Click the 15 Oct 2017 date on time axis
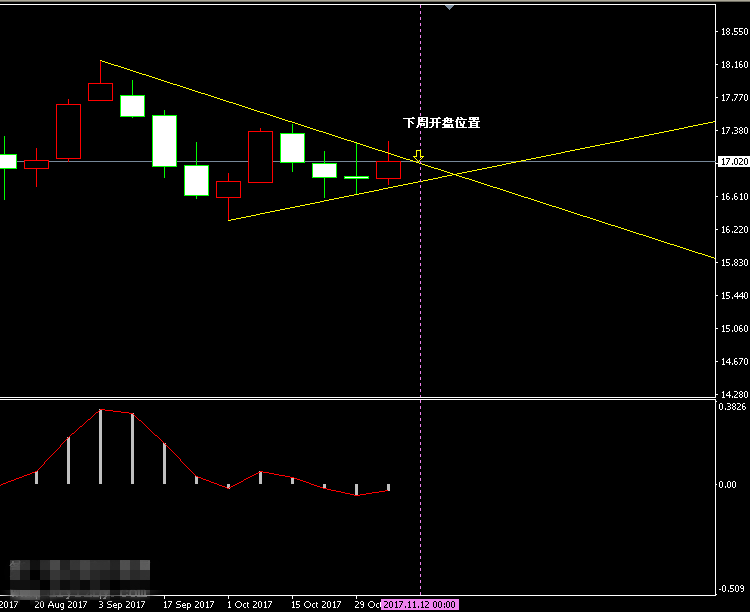Image resolution: width=750 pixels, height=612 pixels. (316, 604)
